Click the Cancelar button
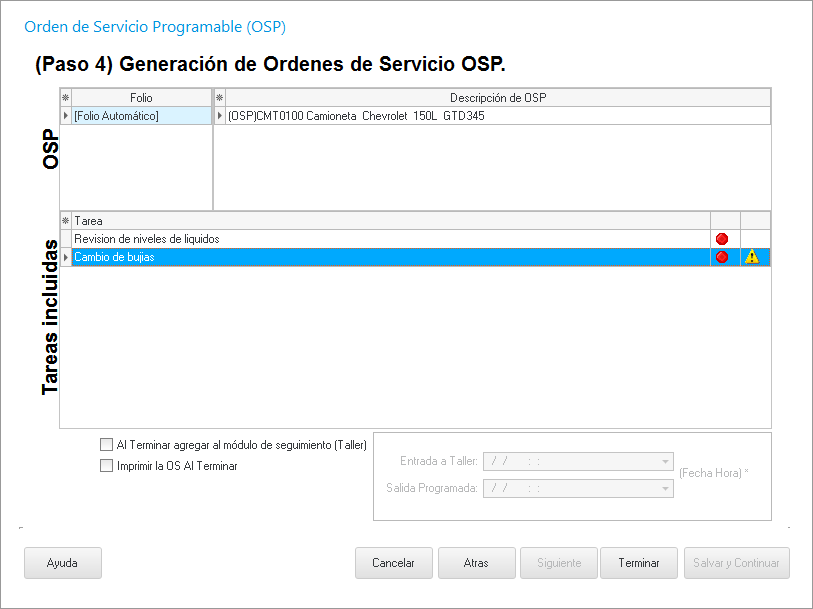 tap(393, 563)
